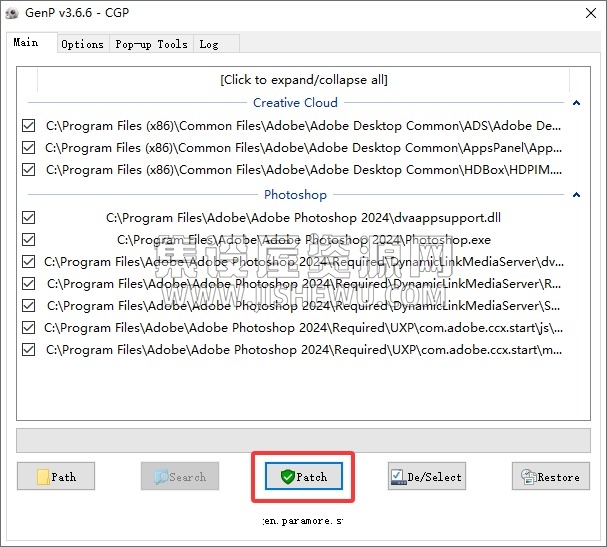Toggle checkbox for DynamicLinkMediaServer\dv... file

[x=29, y=262]
